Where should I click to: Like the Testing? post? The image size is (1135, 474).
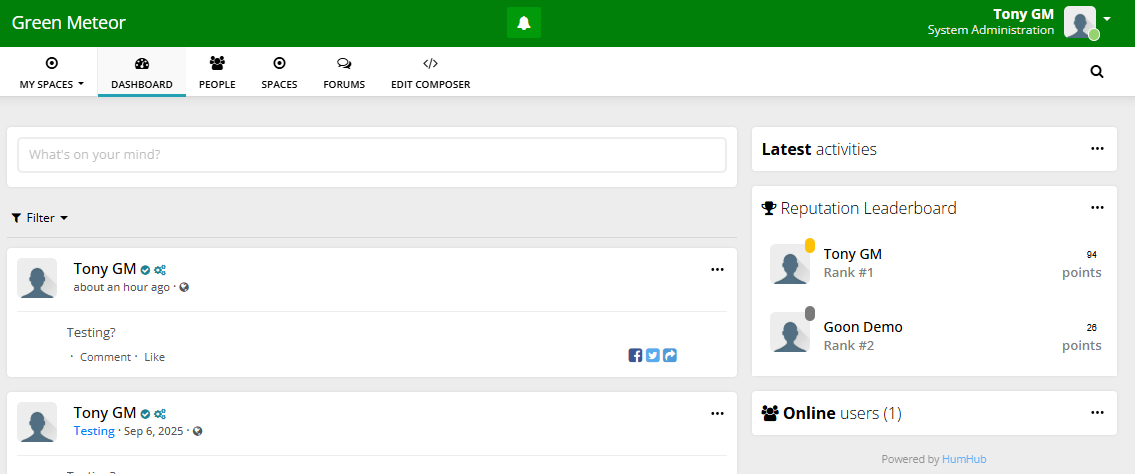[x=154, y=357]
